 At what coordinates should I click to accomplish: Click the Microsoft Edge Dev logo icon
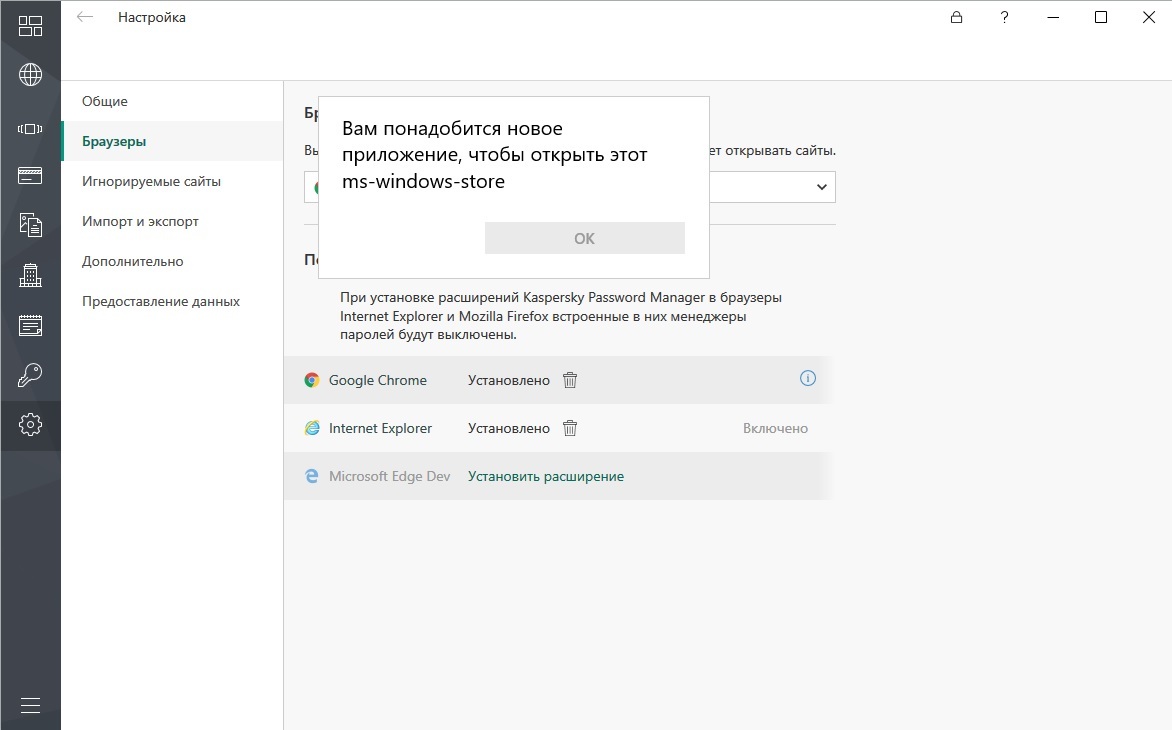pyautogui.click(x=312, y=476)
